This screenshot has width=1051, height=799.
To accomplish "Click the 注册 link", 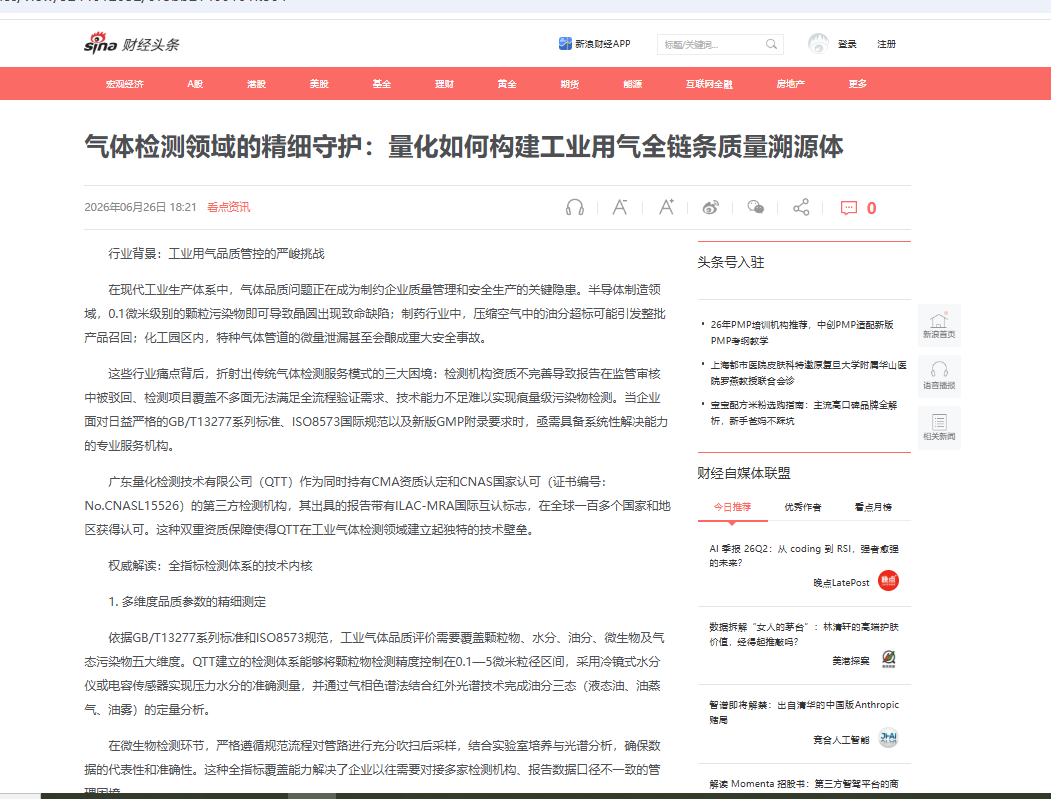I will (x=886, y=44).
